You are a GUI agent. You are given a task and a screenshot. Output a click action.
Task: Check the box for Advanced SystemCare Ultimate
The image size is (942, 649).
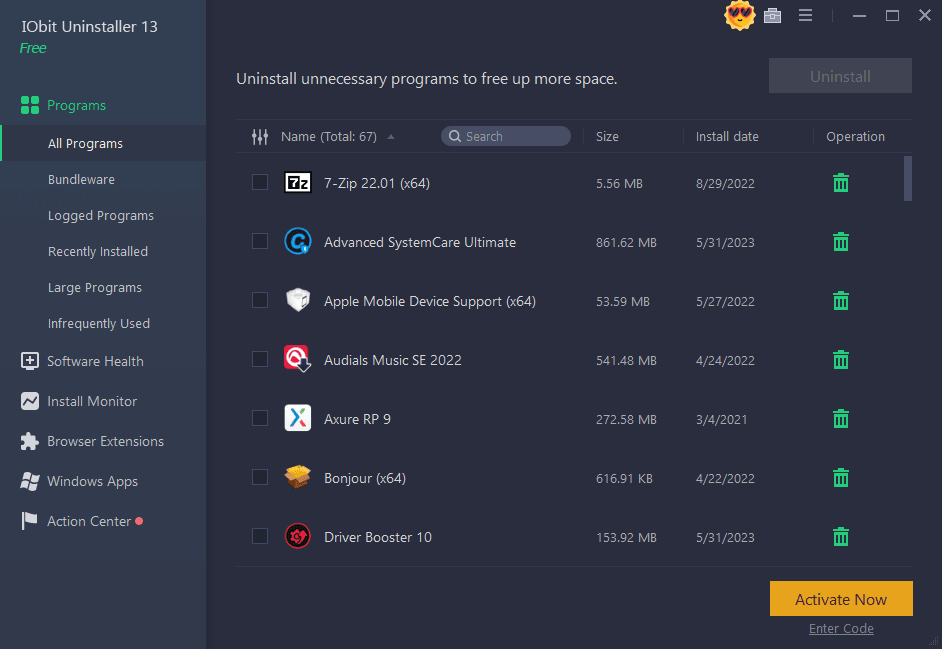tap(260, 242)
